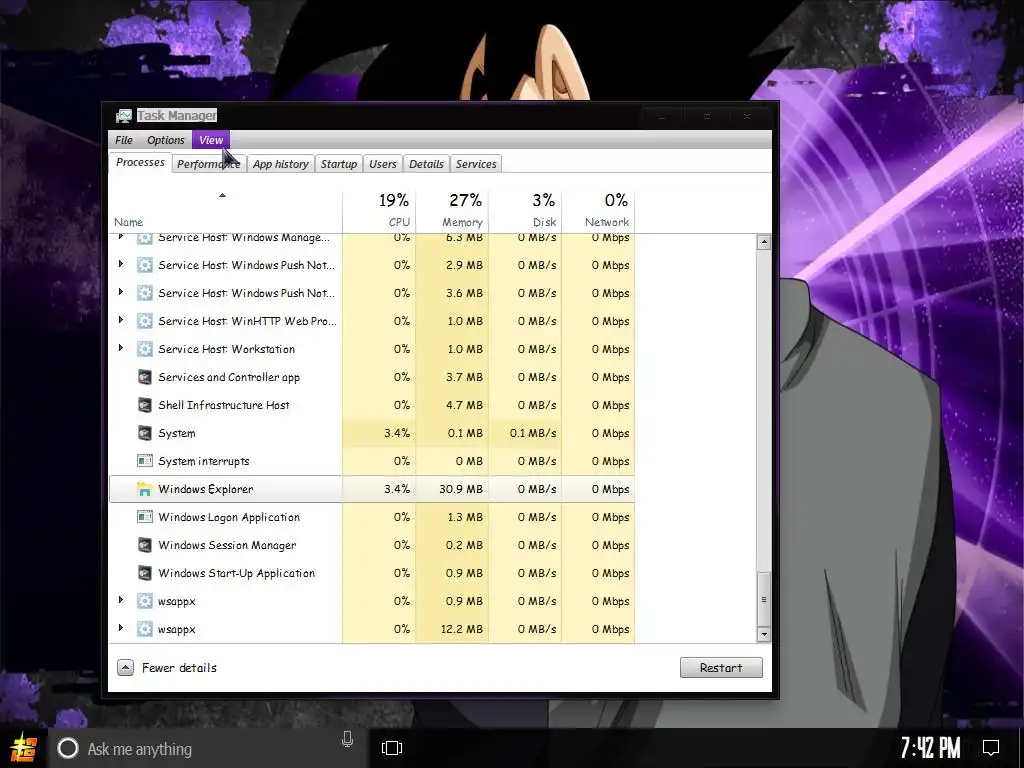Click gear icon of first wsappx
This screenshot has height=768, width=1024.
pyautogui.click(x=144, y=601)
